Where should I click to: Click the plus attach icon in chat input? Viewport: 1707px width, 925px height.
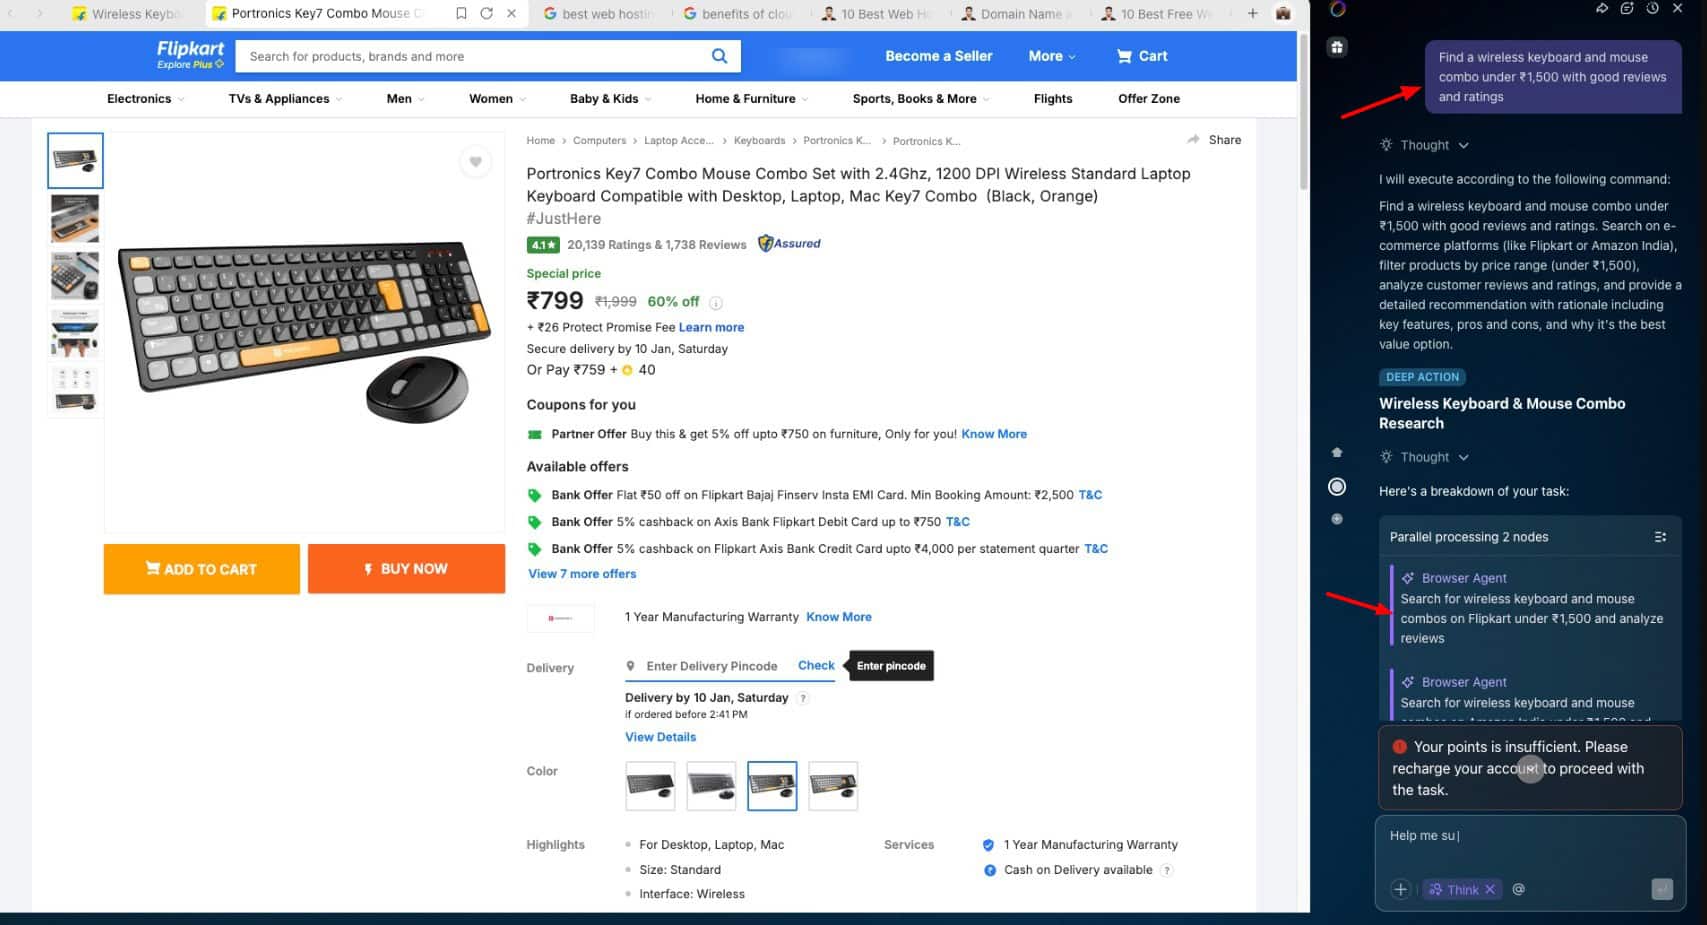click(x=1400, y=889)
